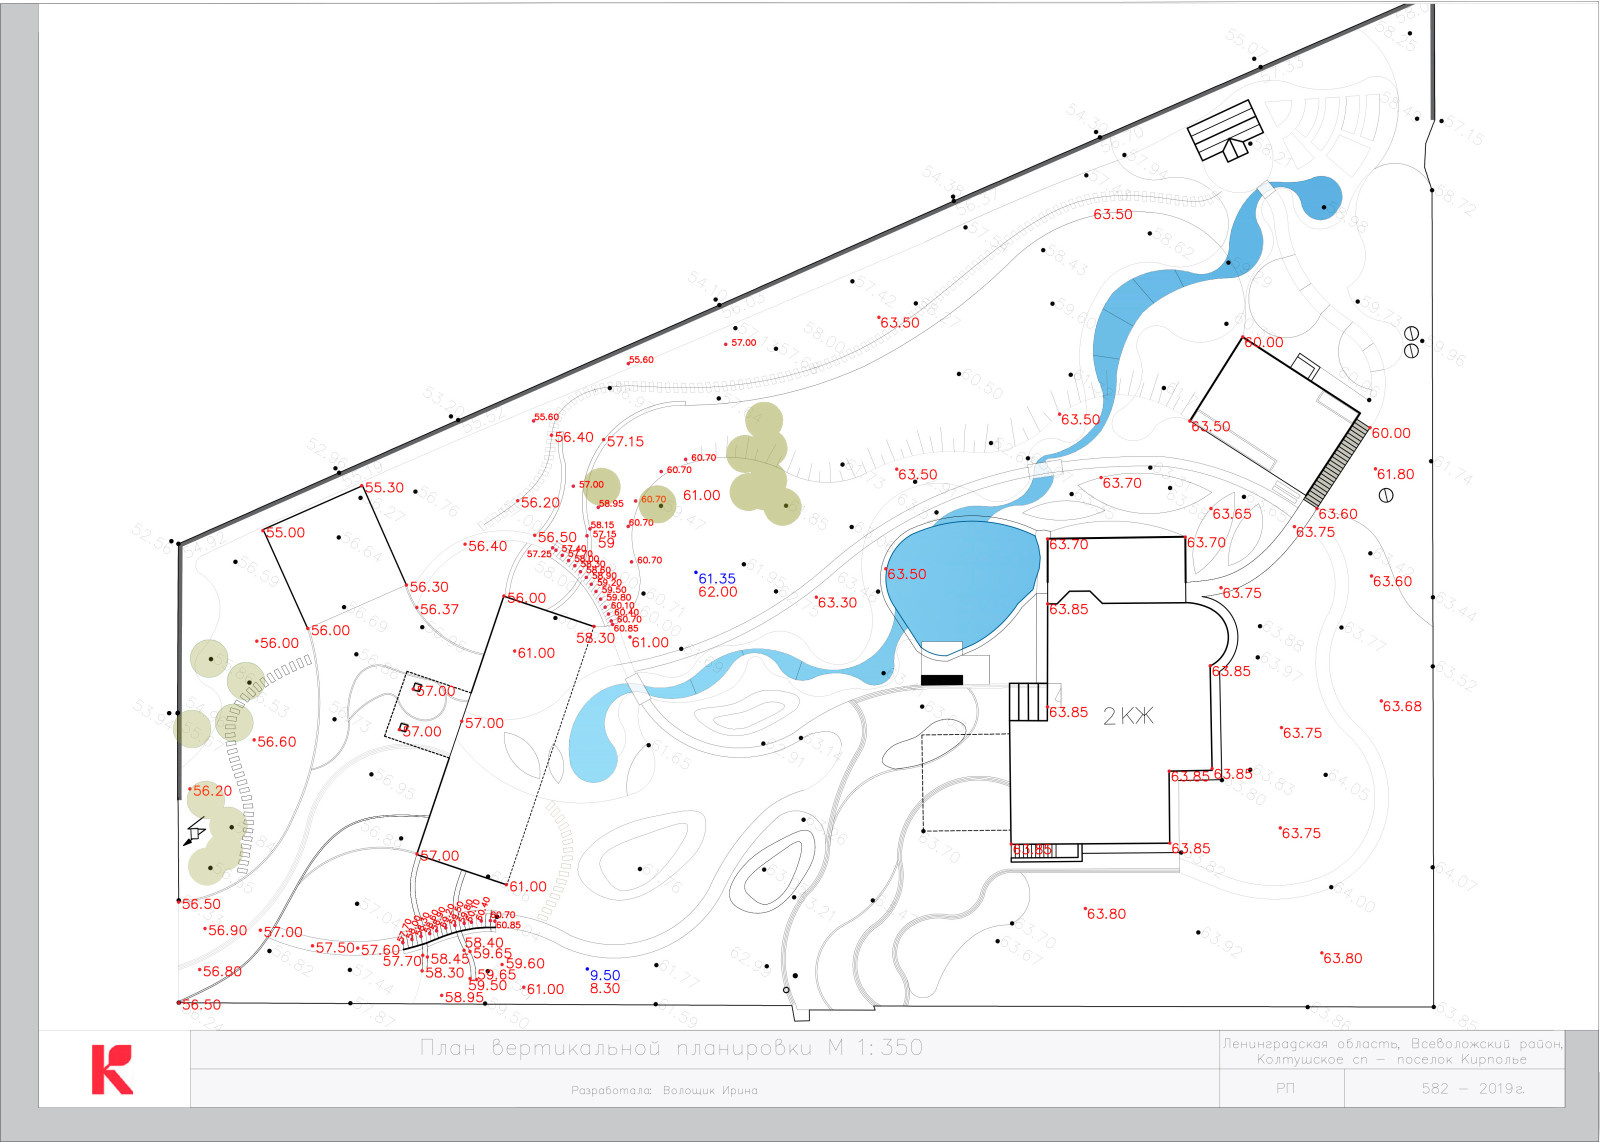Click the arrow marker on the left boundary
This screenshot has height=1142, width=1600.
pyautogui.click(x=195, y=832)
